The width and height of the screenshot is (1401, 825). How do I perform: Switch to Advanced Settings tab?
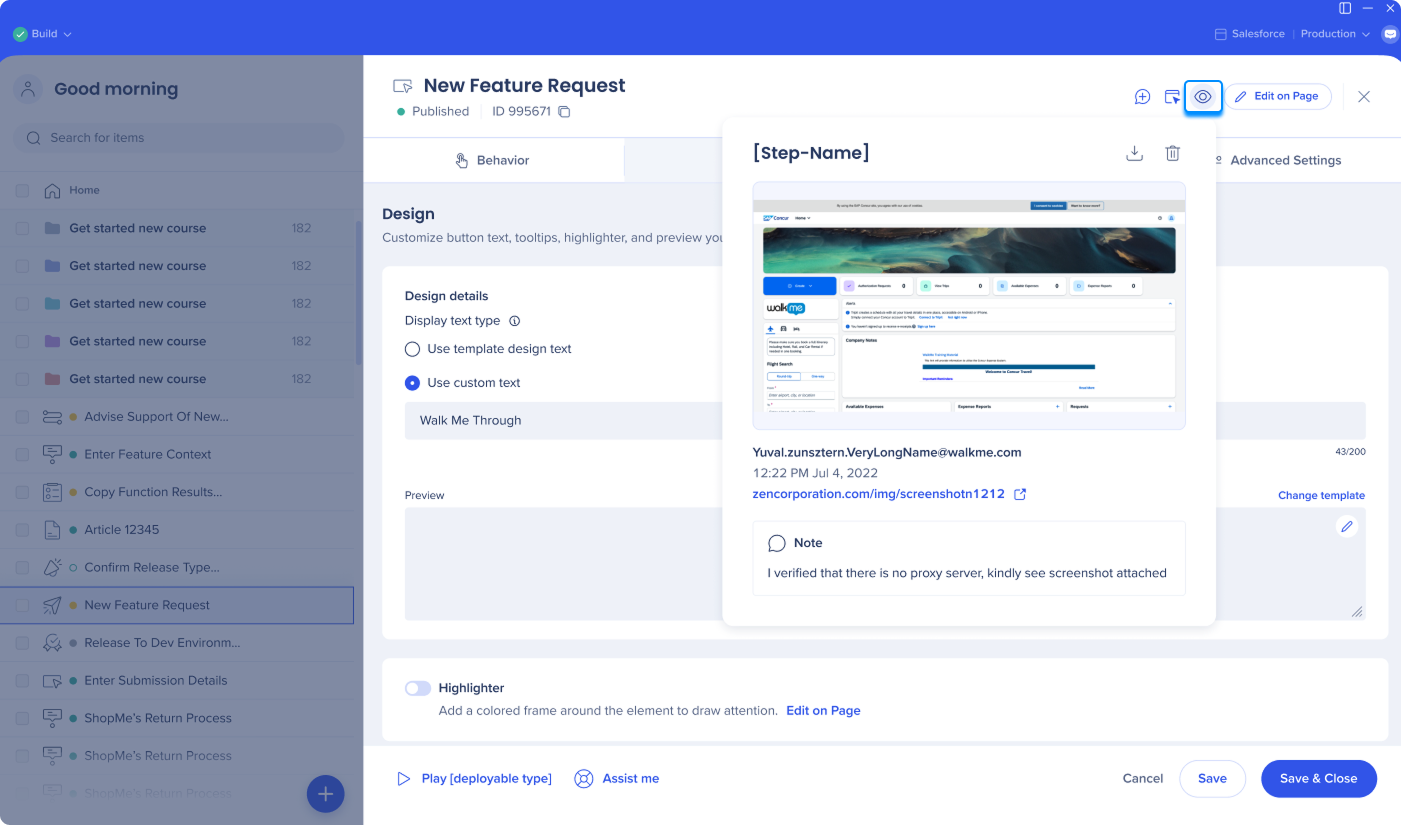click(1284, 160)
